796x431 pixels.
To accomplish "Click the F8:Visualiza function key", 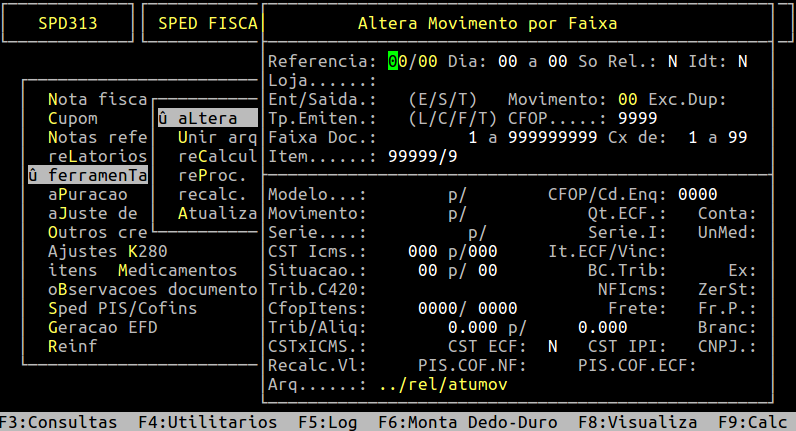I will pyautogui.click(x=639, y=422).
